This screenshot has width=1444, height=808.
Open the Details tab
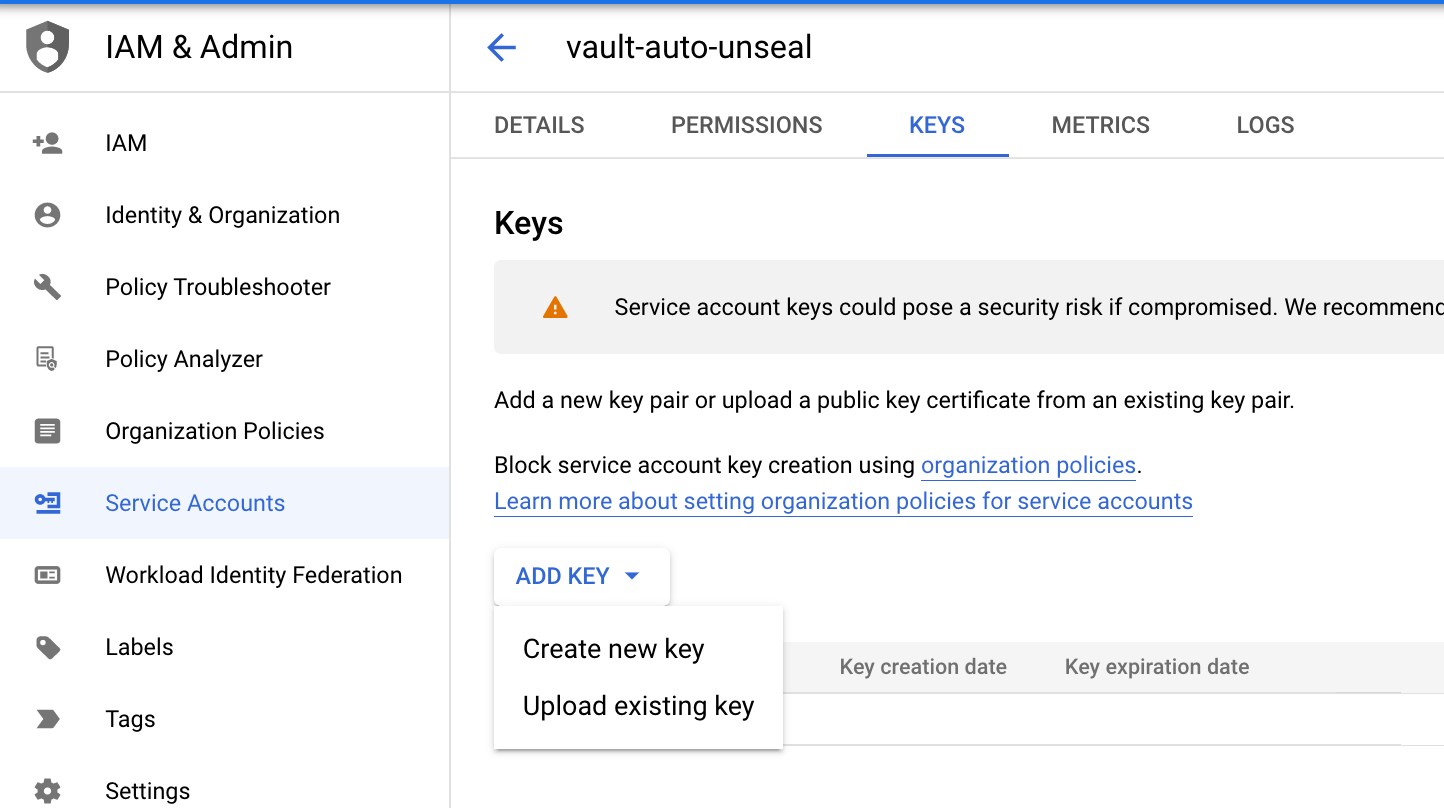point(539,125)
